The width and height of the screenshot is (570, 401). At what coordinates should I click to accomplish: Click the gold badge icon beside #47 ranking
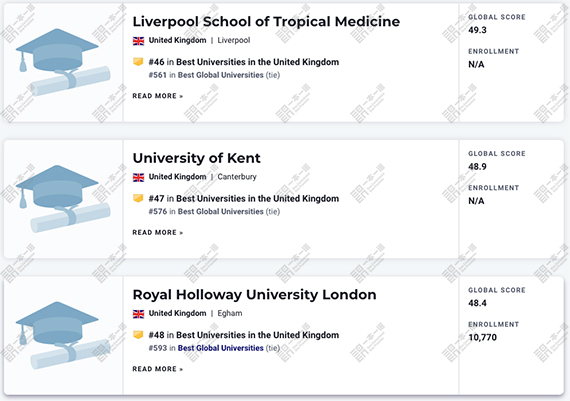[x=138, y=199]
